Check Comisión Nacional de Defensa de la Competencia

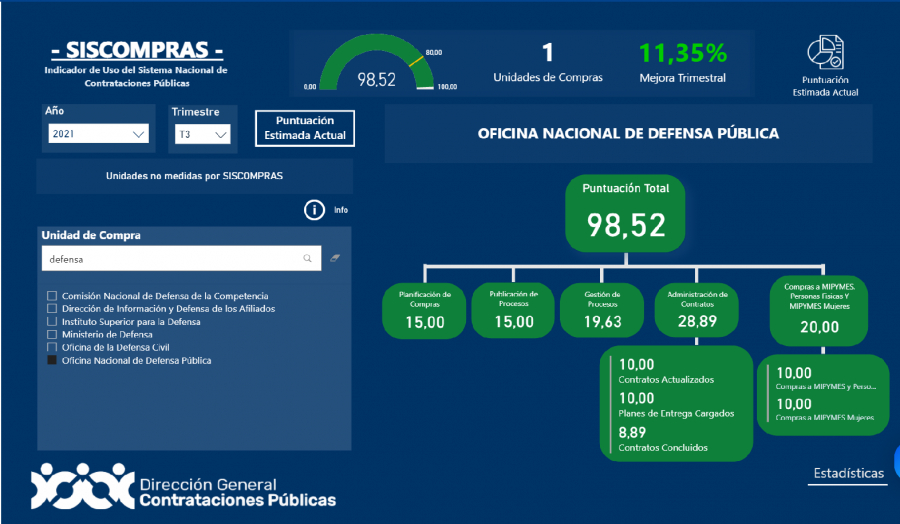click(52, 296)
